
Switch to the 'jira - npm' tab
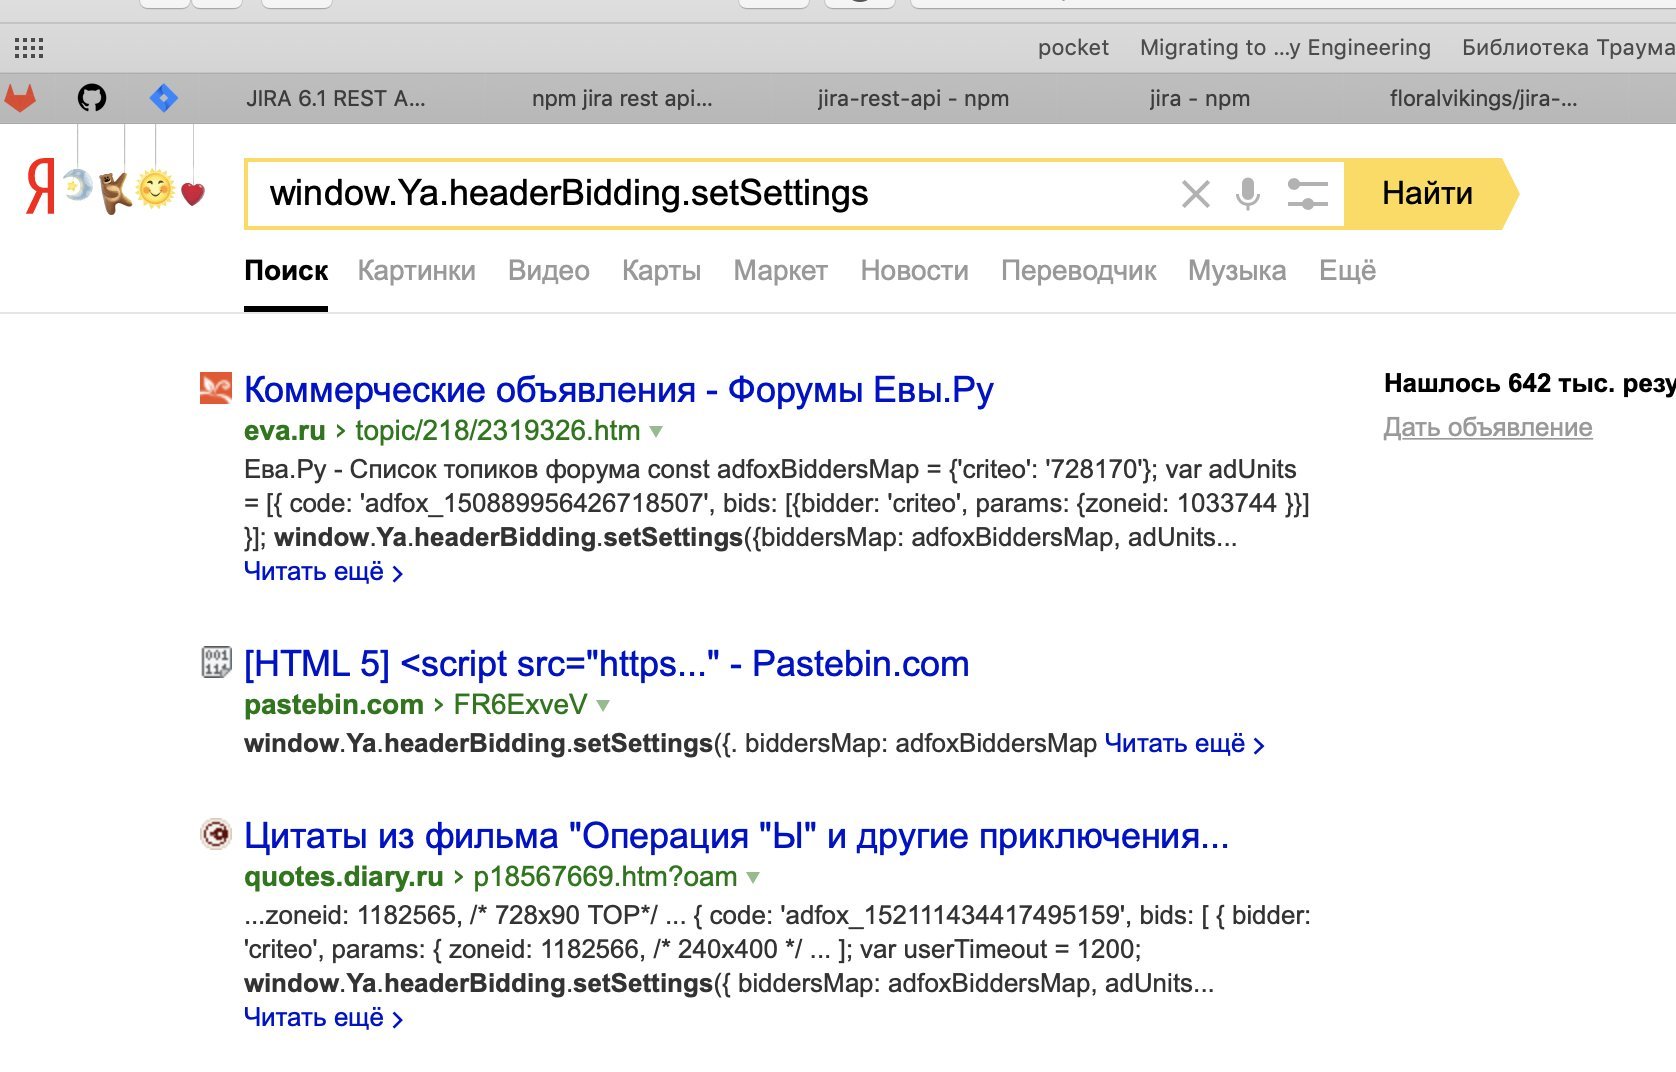[x=1200, y=98]
